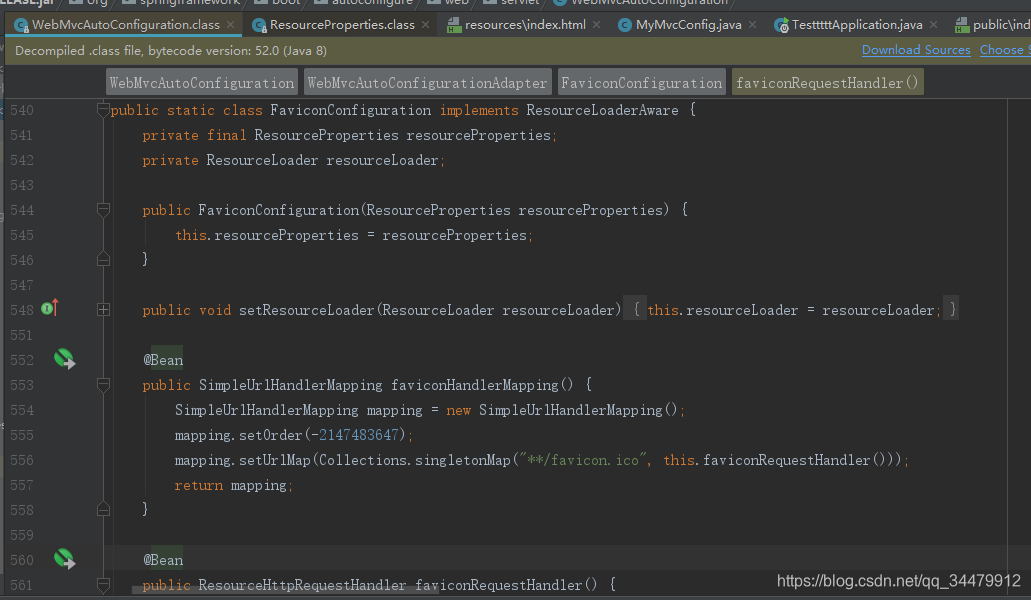Click Java class icon on MyMvcConfig tab
The height and width of the screenshot is (600, 1031).
click(x=625, y=26)
